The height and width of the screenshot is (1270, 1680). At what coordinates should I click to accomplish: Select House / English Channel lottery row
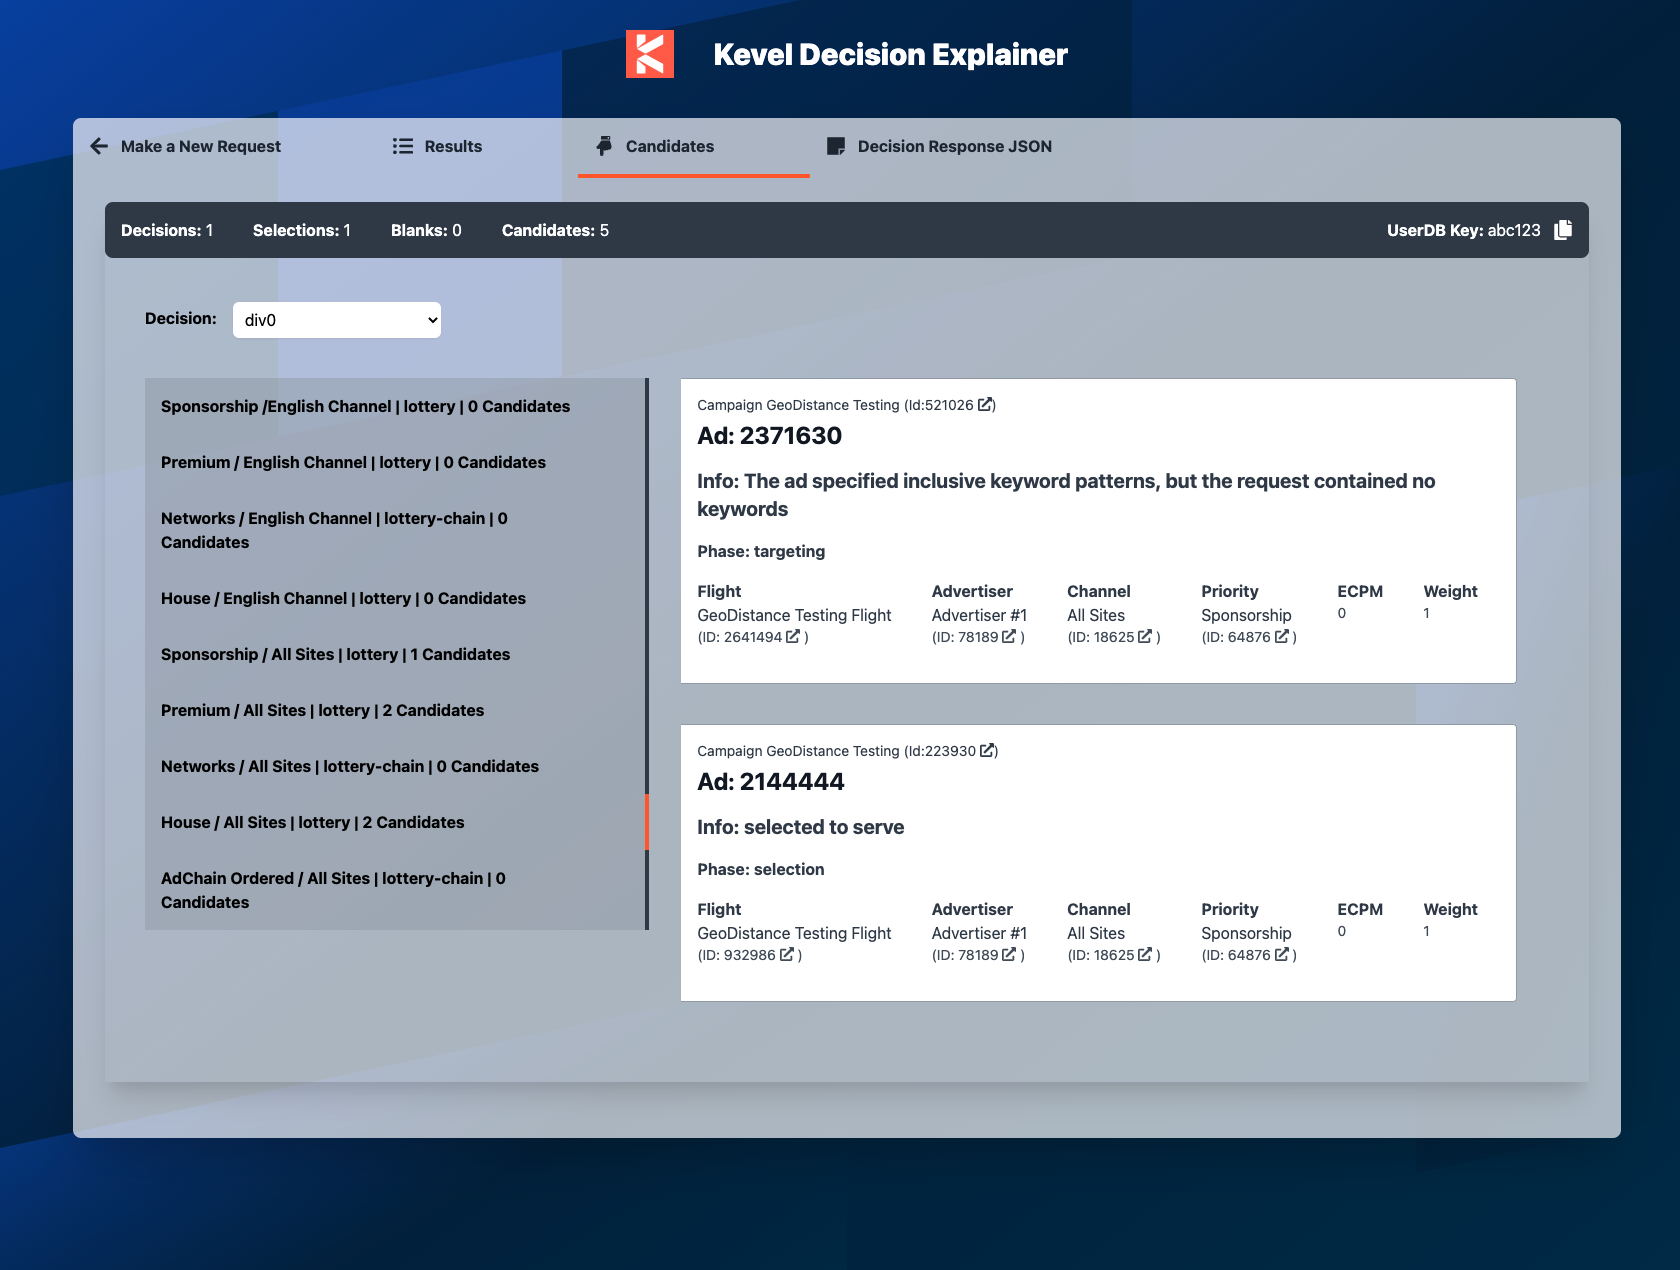(x=395, y=598)
